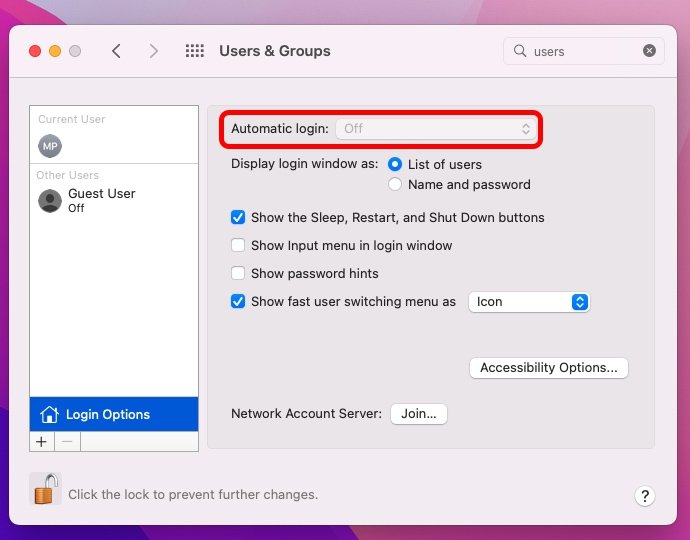Add a new user with plus button
Image resolution: width=690 pixels, height=540 pixels.
pos(42,441)
